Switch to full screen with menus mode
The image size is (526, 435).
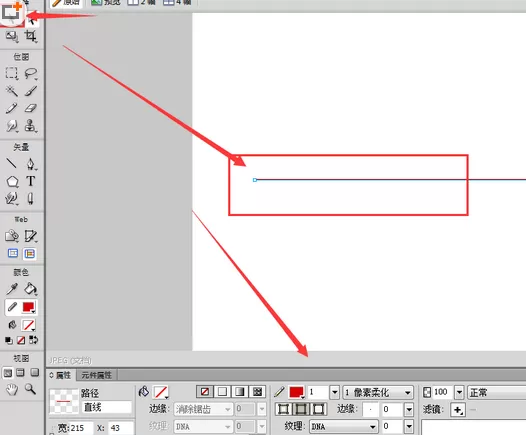(x=20, y=372)
